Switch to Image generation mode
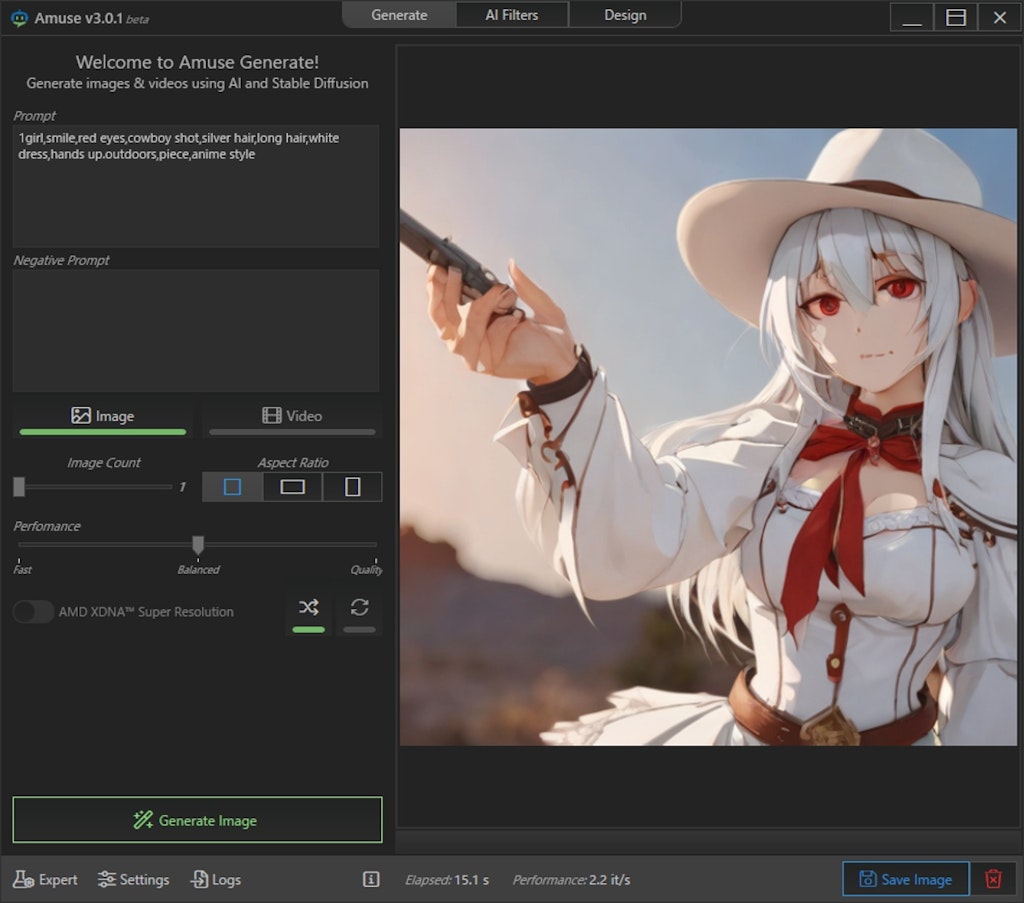 103,416
